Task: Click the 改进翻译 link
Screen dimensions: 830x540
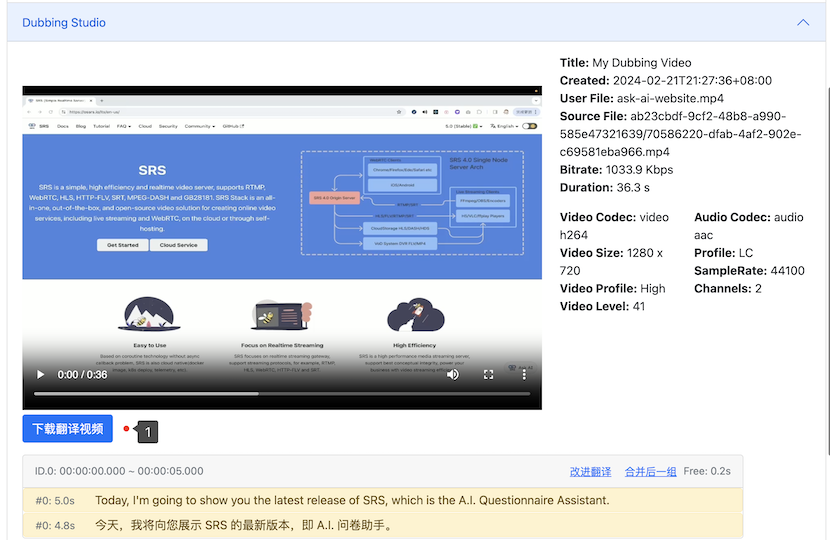Action: coord(590,471)
